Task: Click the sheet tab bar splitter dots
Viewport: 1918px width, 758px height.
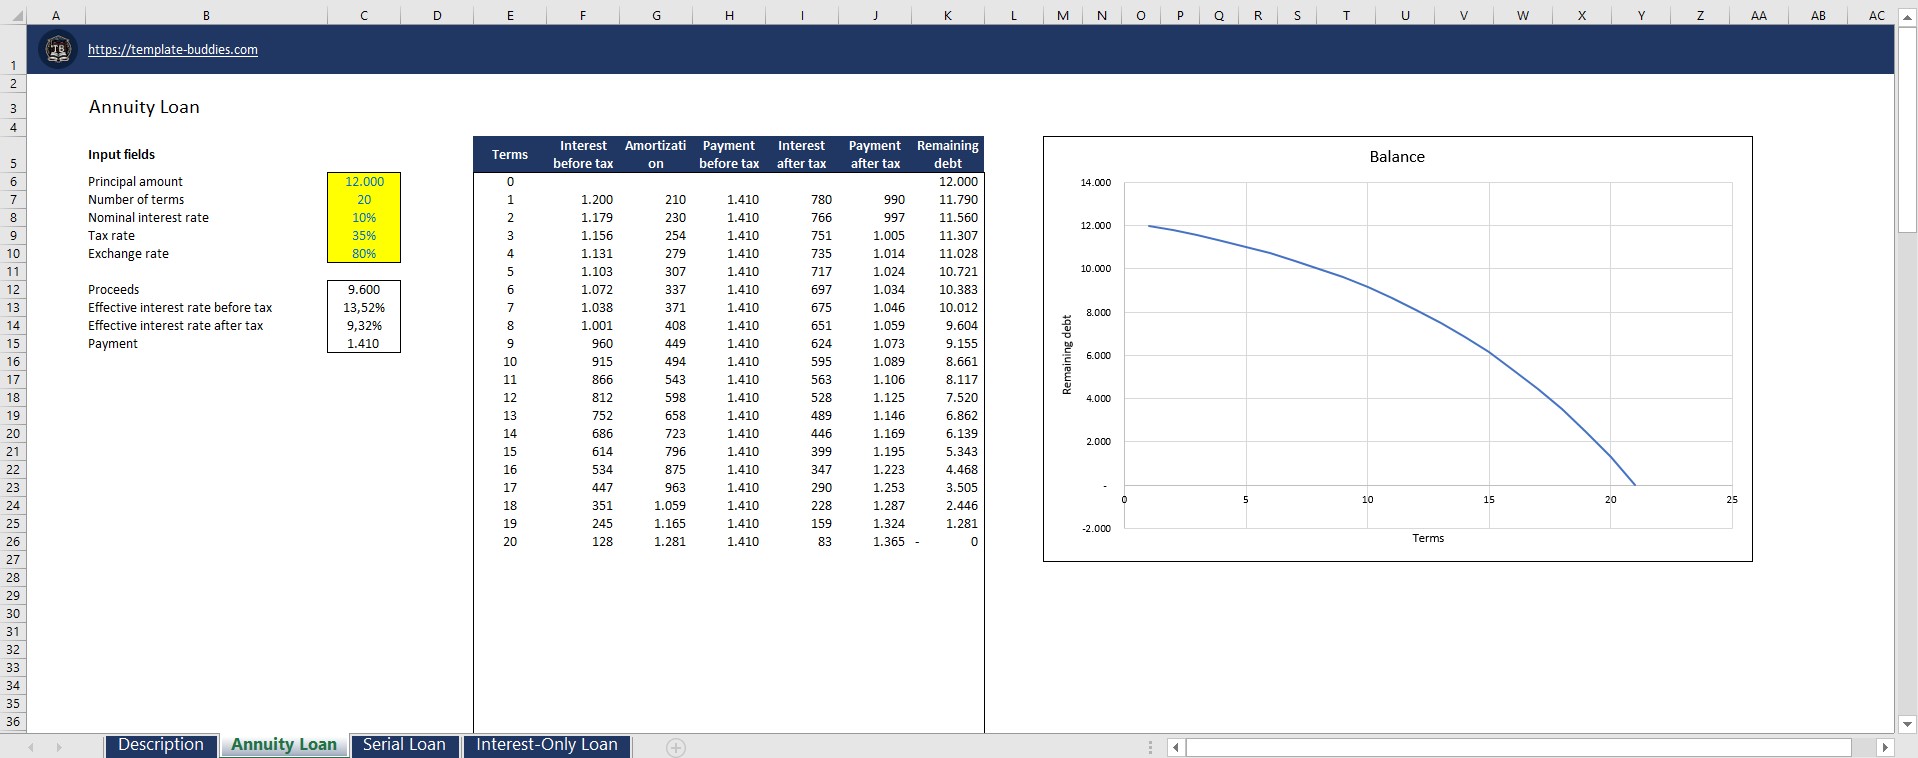Action: pos(1150,747)
